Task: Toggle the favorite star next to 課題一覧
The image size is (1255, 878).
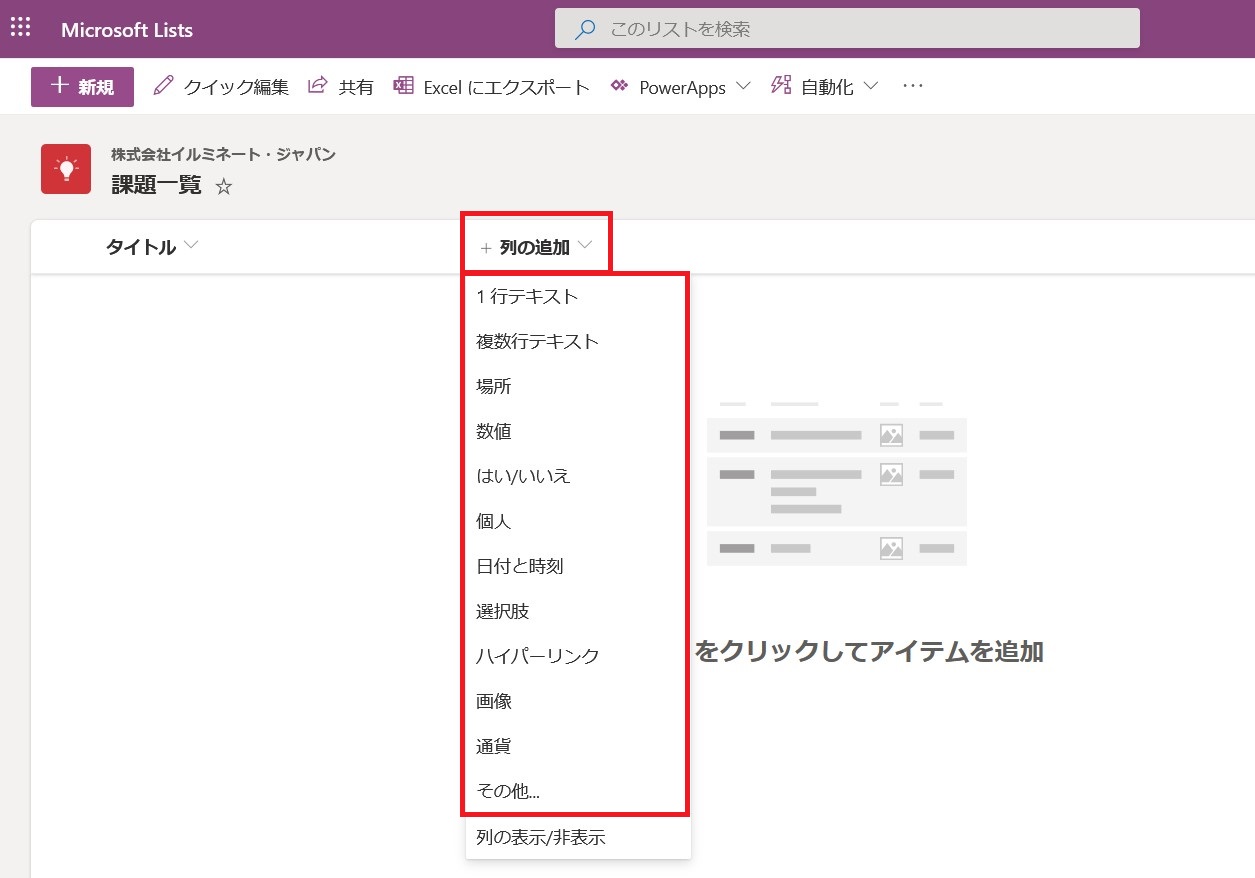Action: tap(224, 186)
